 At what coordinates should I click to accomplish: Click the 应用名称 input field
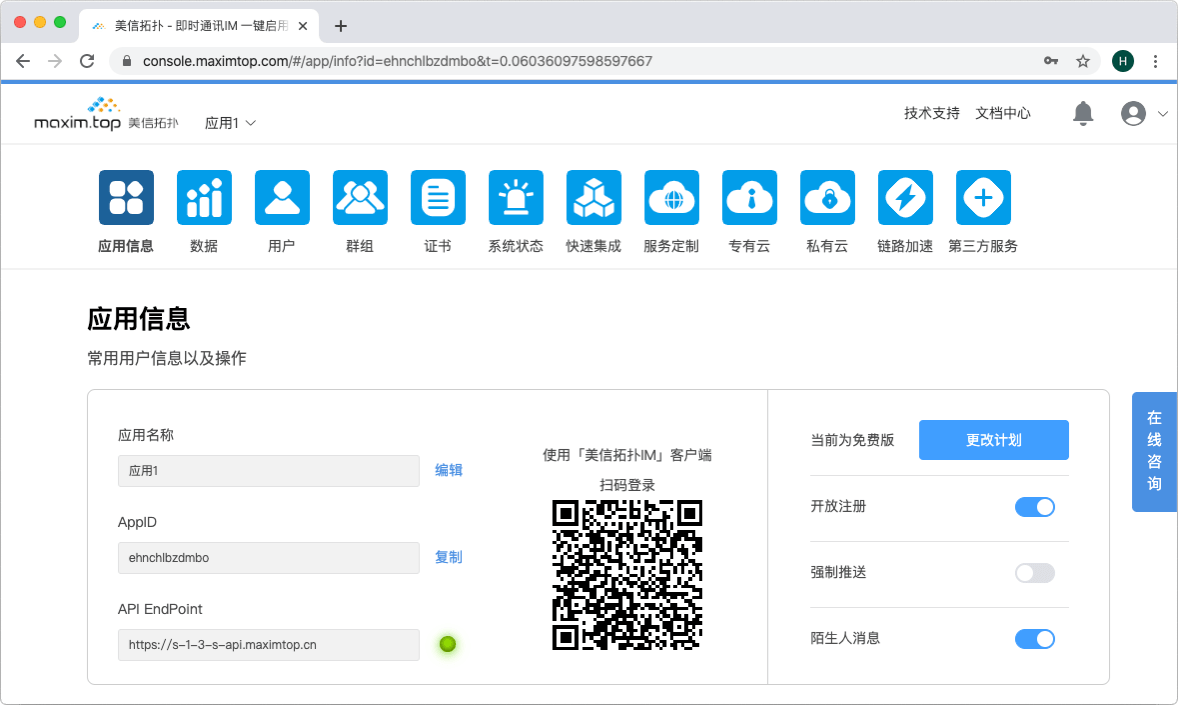[268, 471]
